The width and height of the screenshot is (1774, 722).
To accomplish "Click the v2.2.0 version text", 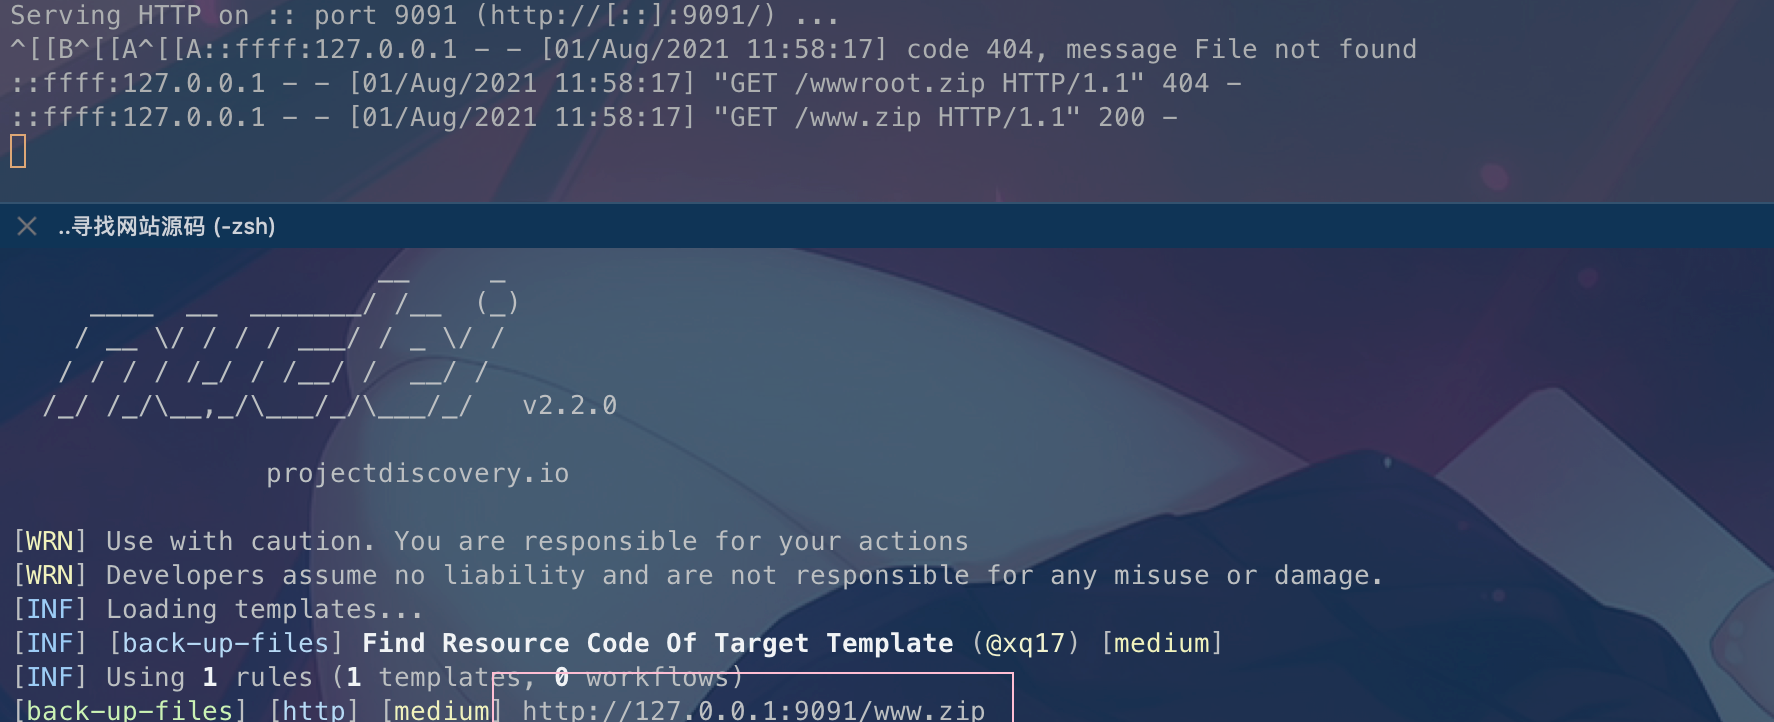I will tap(569, 405).
